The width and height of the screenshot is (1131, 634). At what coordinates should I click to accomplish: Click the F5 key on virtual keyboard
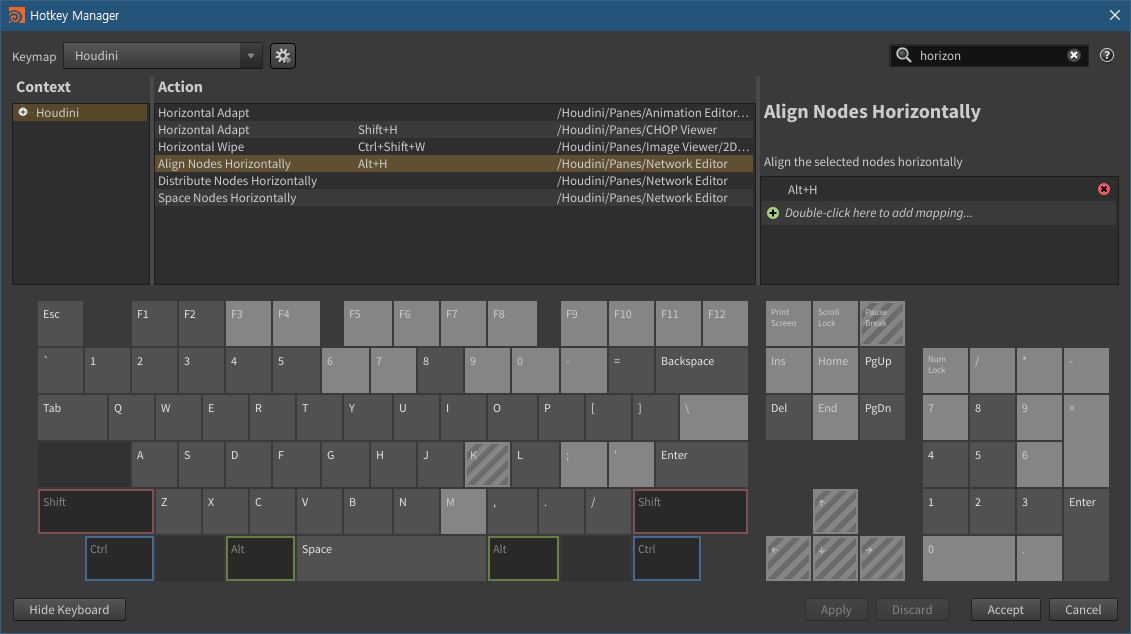(x=368, y=323)
